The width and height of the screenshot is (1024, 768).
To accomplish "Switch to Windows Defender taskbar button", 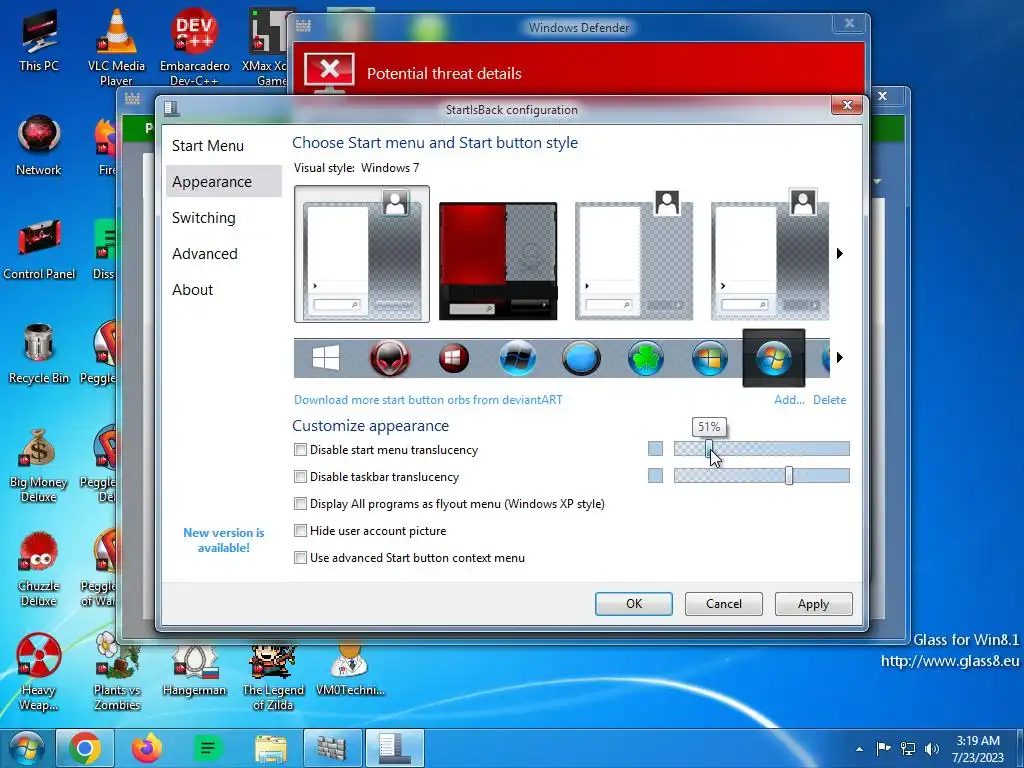I will [x=332, y=748].
